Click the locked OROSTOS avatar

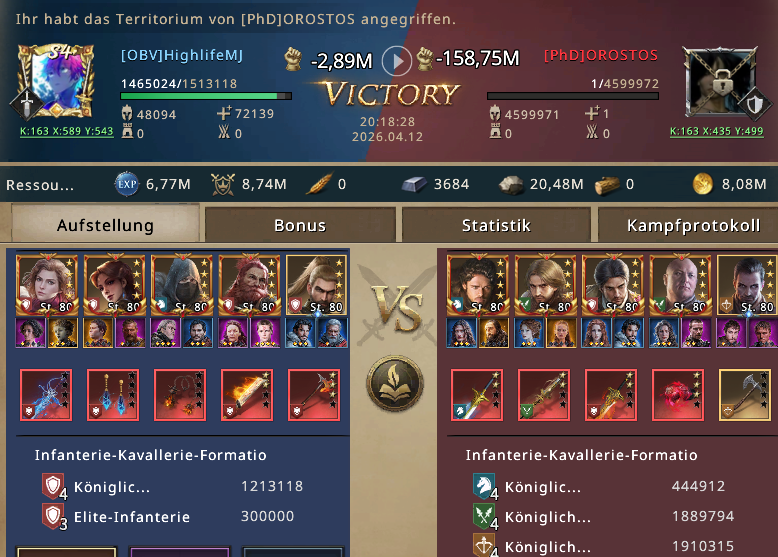pyautogui.click(x=721, y=82)
